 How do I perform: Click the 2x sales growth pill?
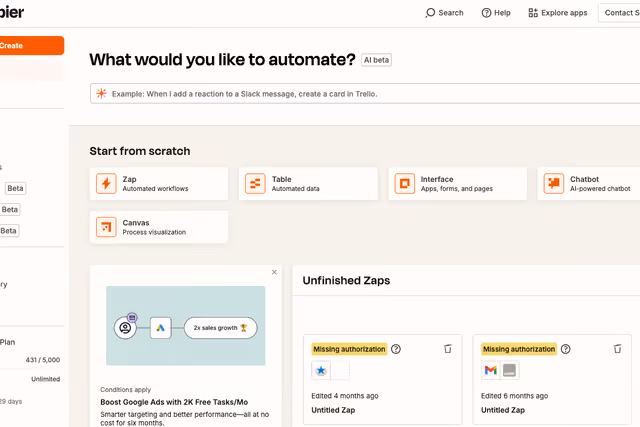[220, 328]
